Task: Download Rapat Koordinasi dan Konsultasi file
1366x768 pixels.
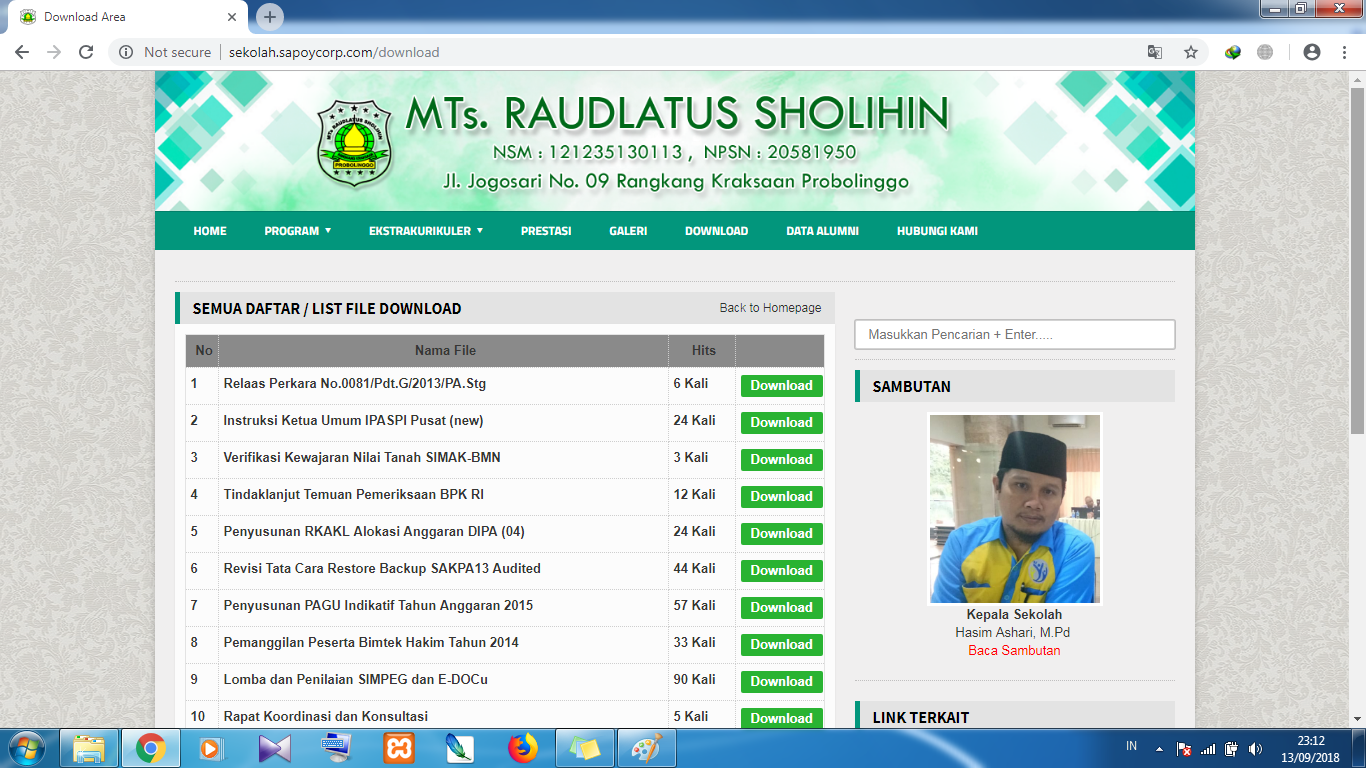Action: pos(782,718)
